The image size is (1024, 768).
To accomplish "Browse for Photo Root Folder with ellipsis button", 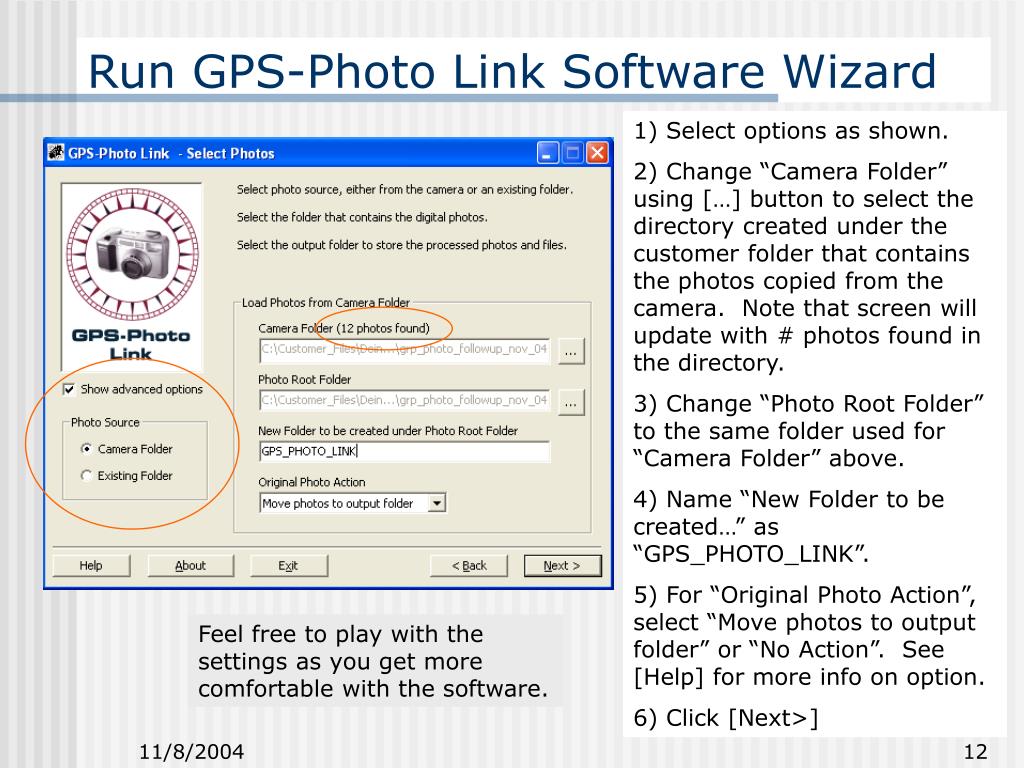I will (570, 403).
